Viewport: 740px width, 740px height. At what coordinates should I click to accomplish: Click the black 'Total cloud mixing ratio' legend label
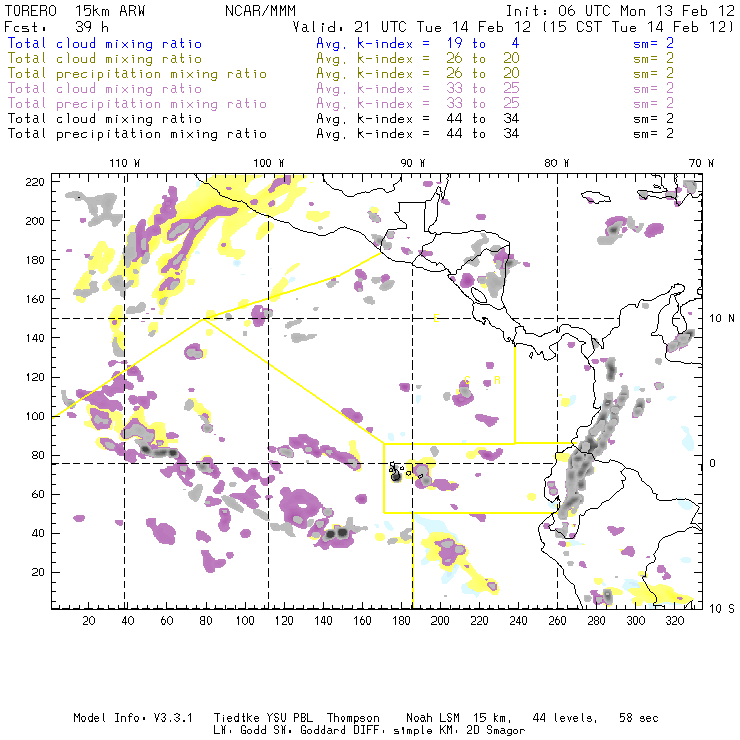tap(105, 118)
